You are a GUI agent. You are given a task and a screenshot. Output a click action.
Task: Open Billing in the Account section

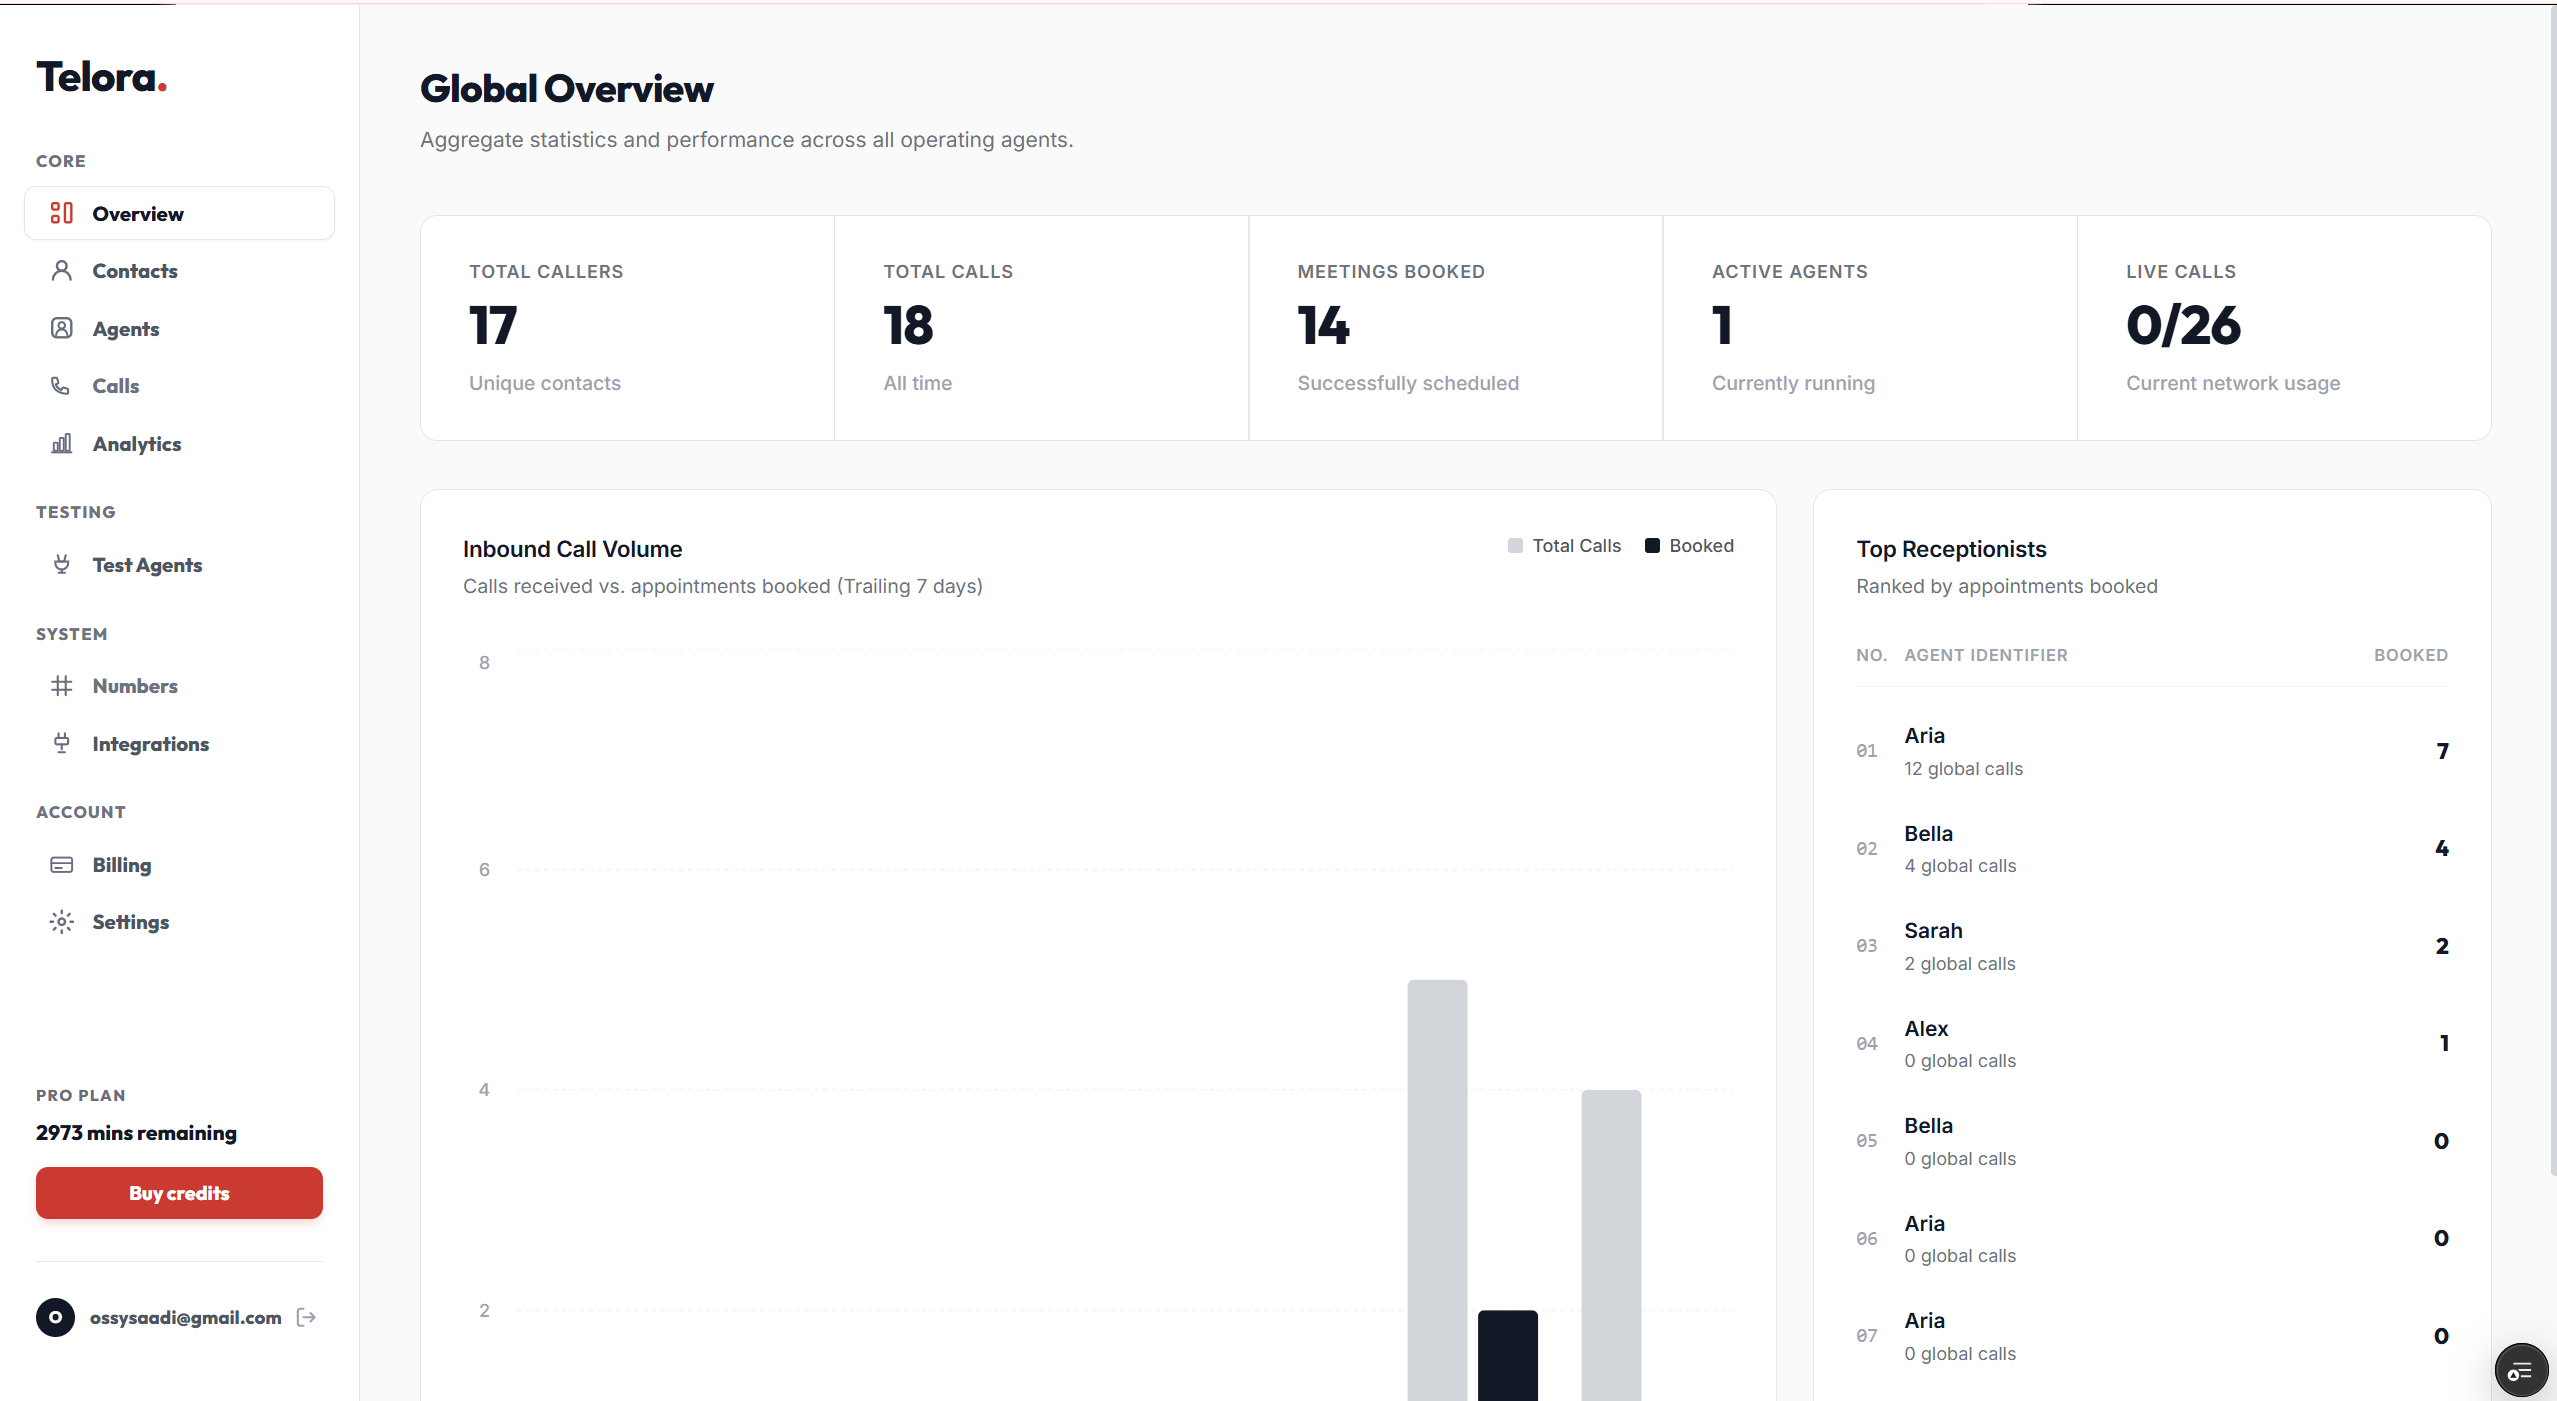coord(180,865)
